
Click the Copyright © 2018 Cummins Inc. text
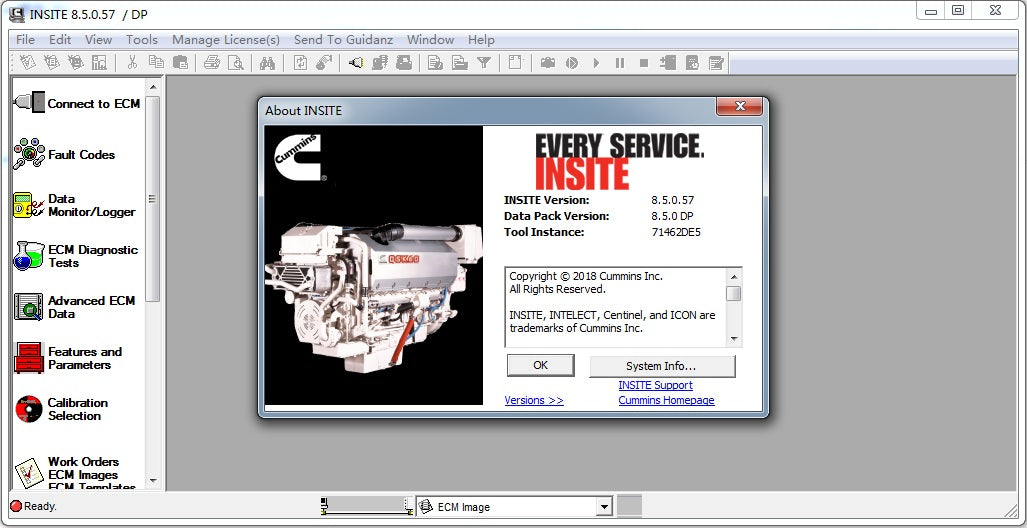click(586, 276)
